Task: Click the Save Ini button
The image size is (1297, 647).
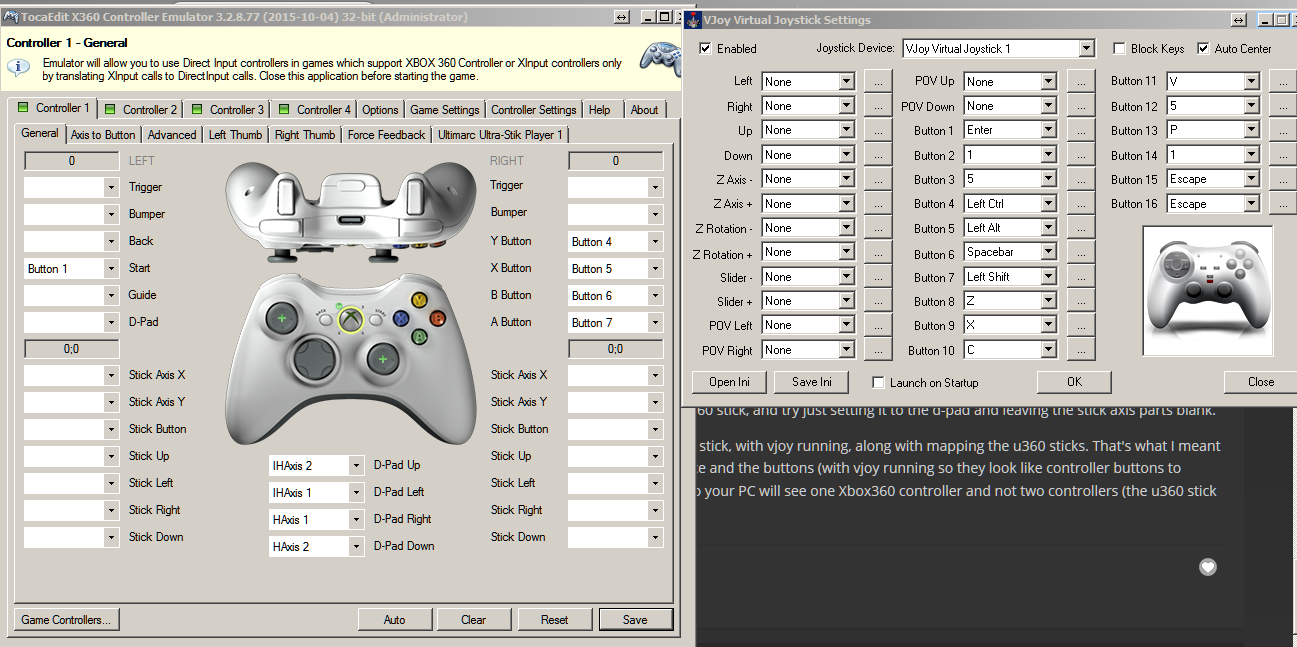Action: pyautogui.click(x=811, y=382)
